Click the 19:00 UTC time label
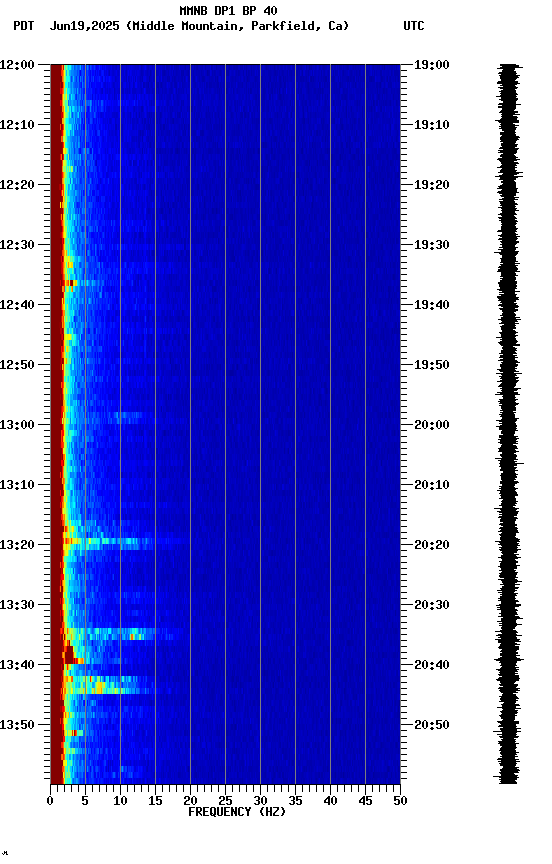Screen dimensions: 552x864 (432, 65)
